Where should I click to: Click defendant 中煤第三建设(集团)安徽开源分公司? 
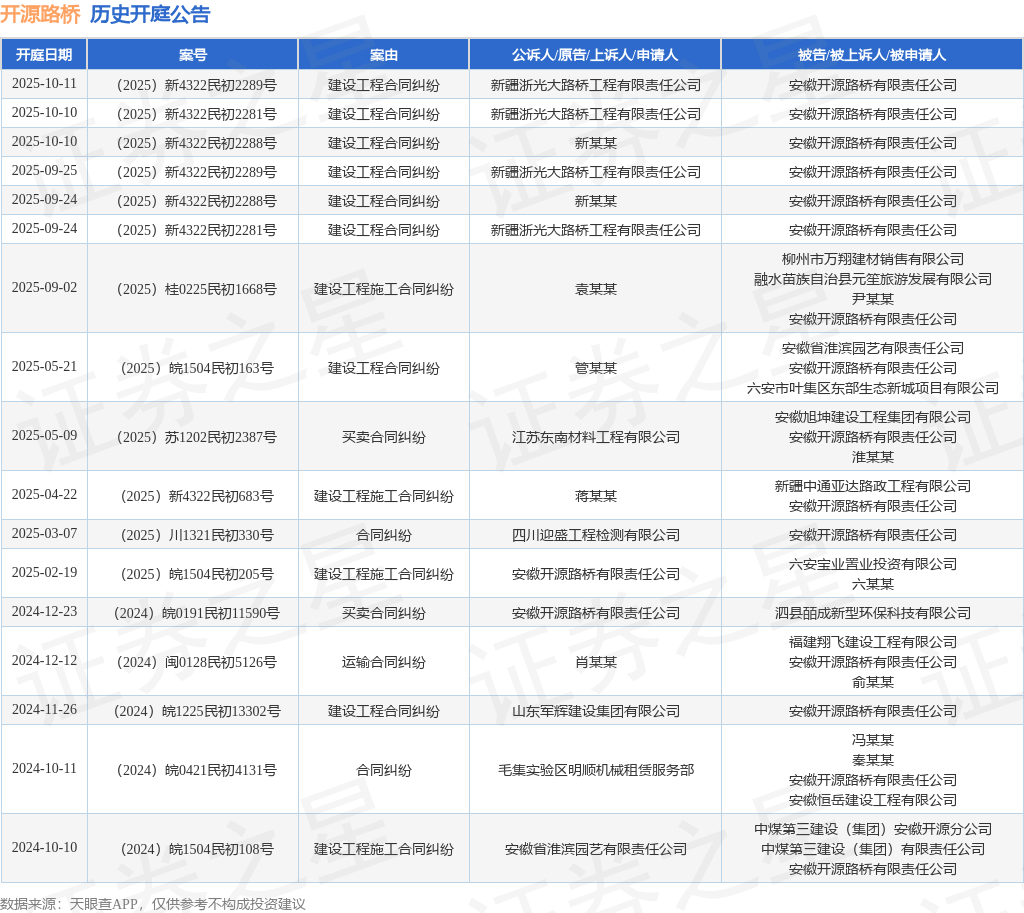(x=872, y=829)
